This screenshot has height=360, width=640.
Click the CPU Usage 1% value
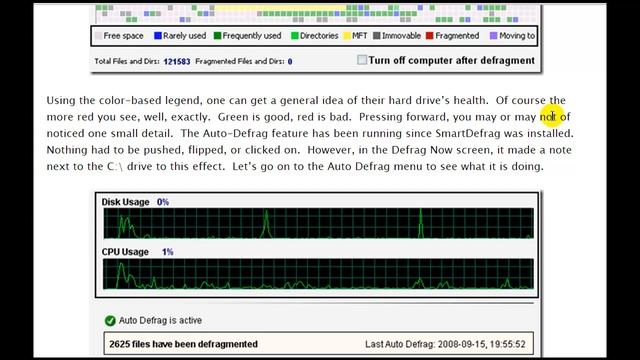point(167,252)
